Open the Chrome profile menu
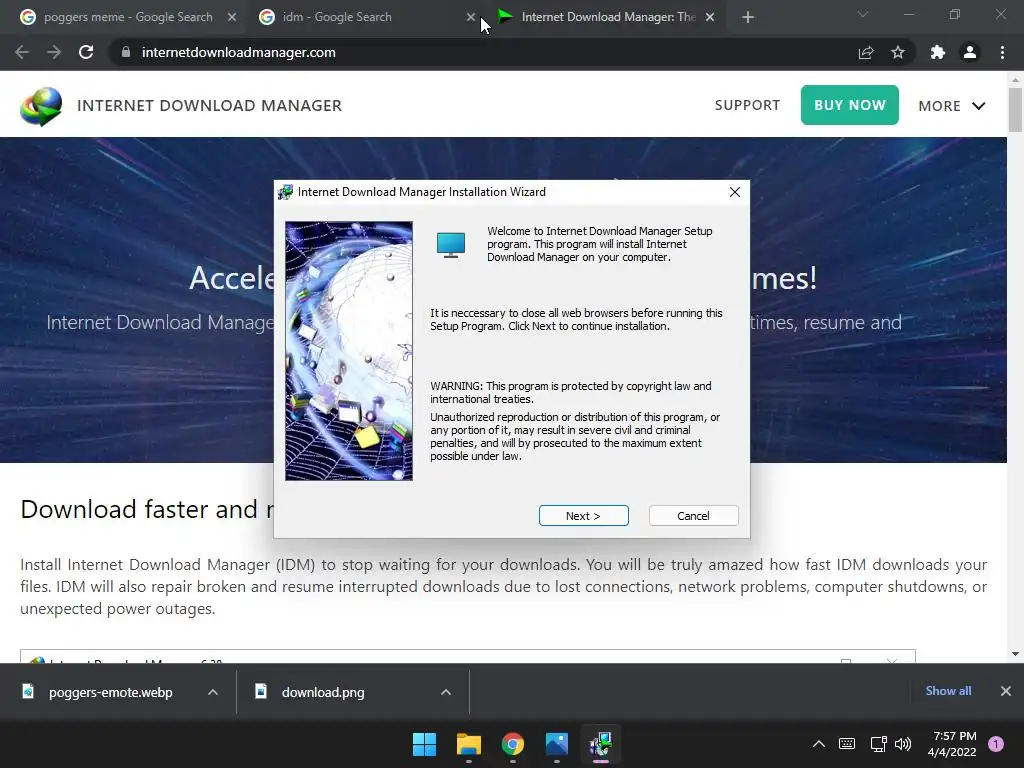1024x768 pixels. point(970,52)
